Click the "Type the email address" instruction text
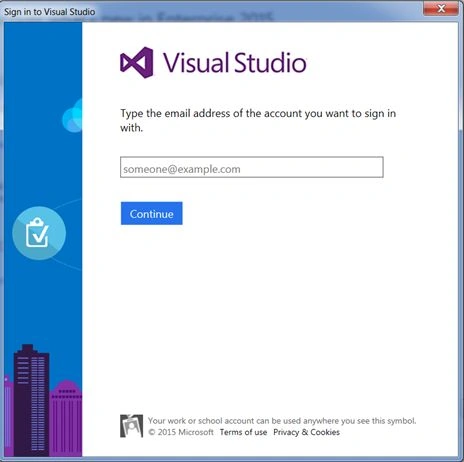 tap(258, 120)
